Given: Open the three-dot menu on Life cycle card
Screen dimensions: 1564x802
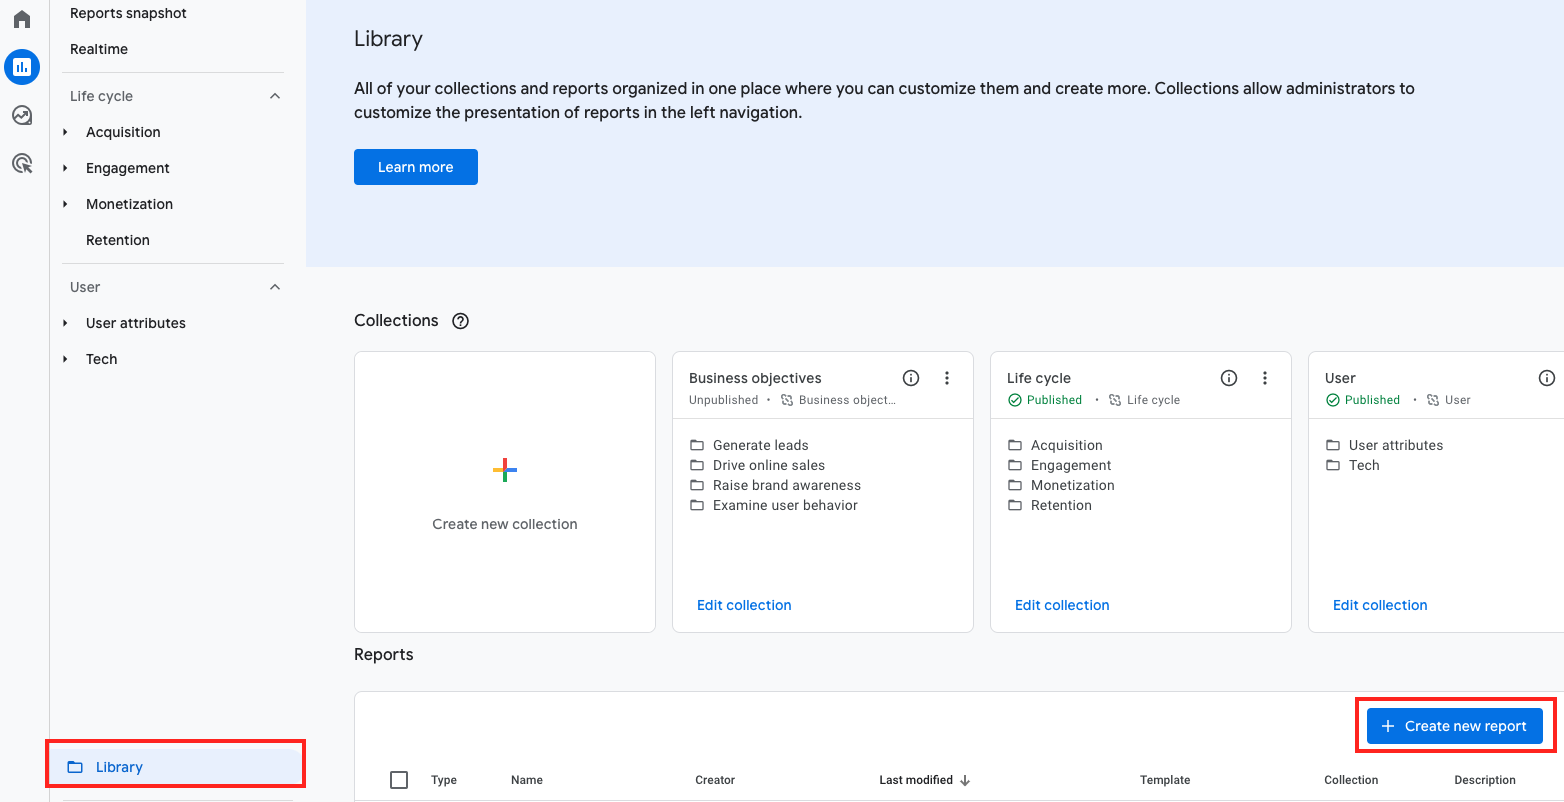Looking at the screenshot, I should [x=1264, y=378].
